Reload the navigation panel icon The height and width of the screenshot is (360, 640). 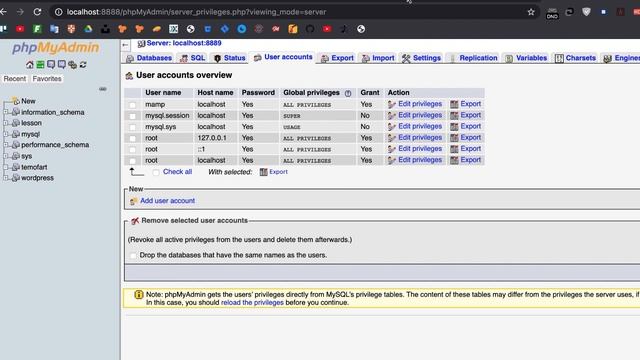pyautogui.click(x=83, y=64)
